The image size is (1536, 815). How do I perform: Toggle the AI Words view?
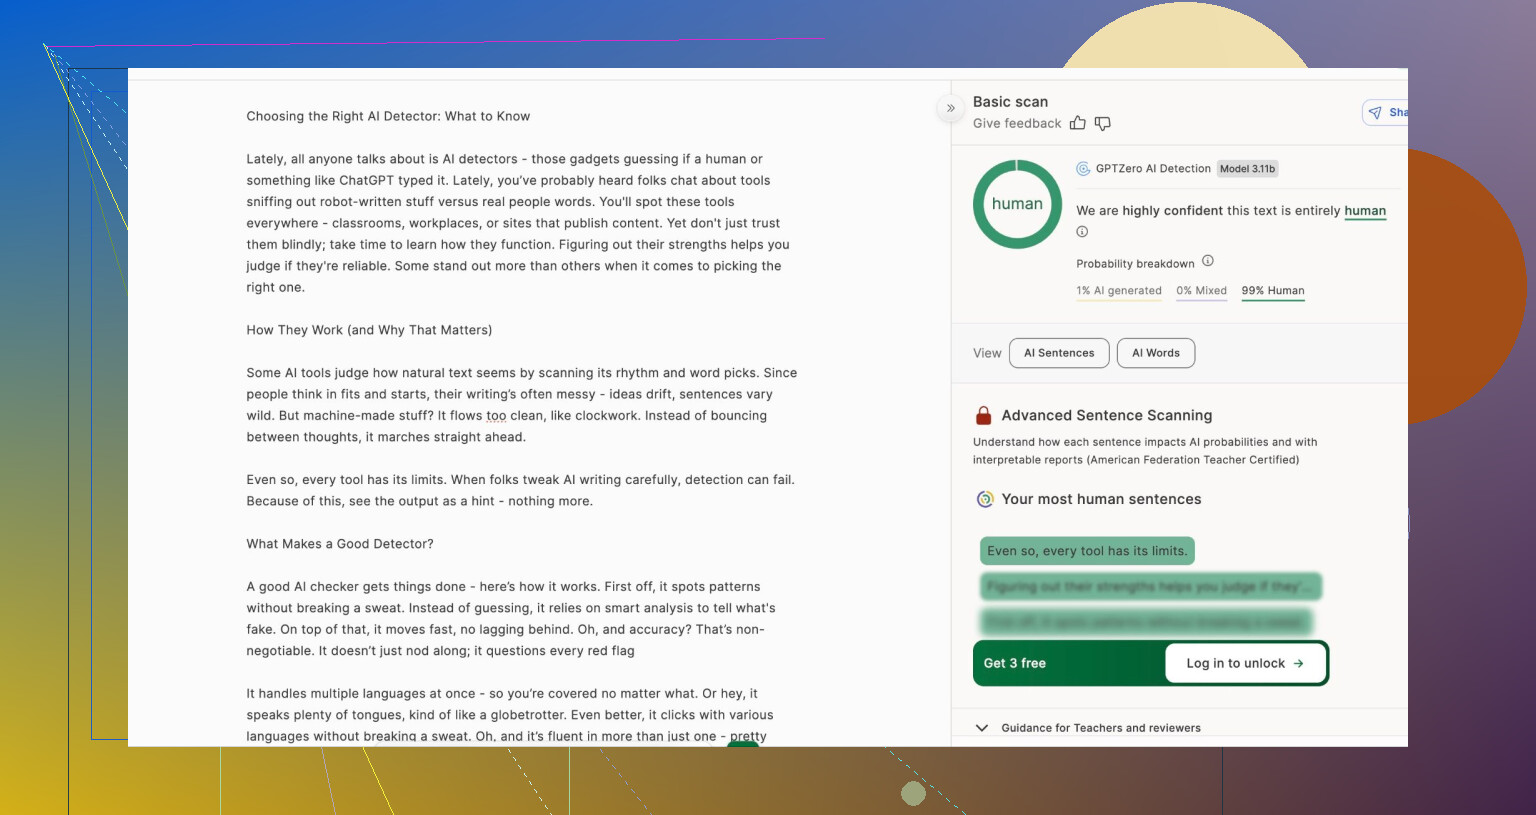pyautogui.click(x=1155, y=353)
